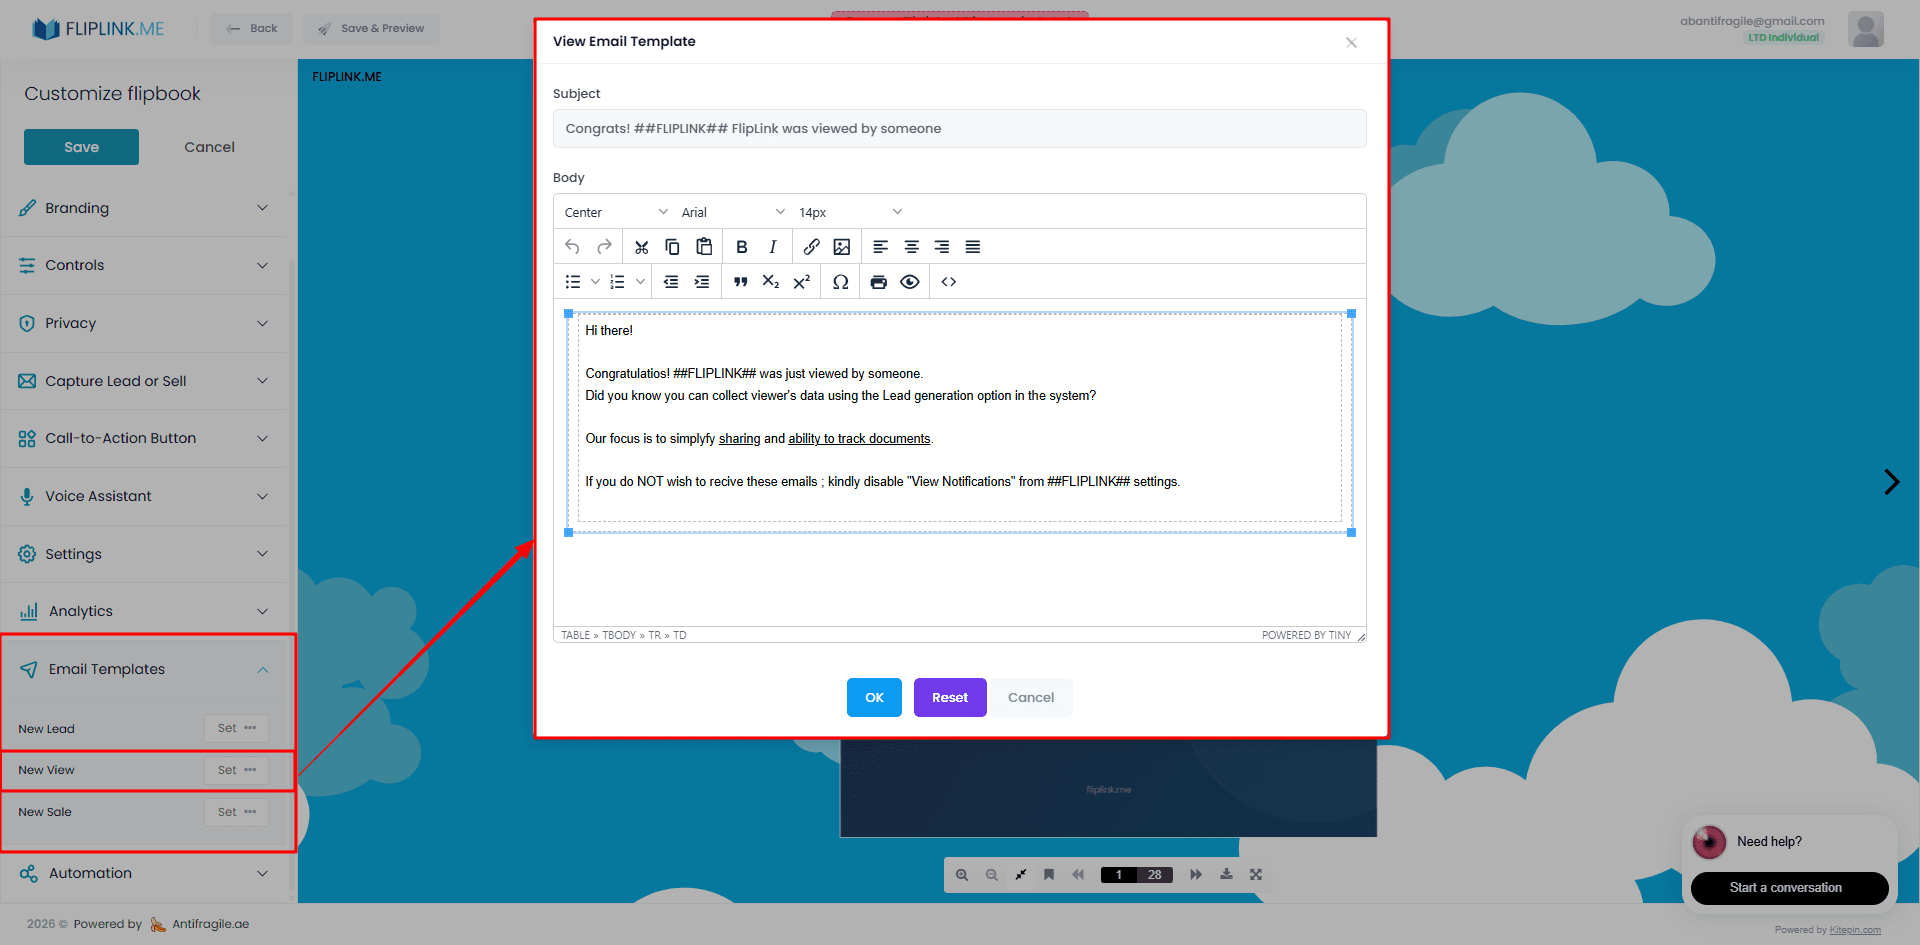Select the Bold formatting icon

(x=742, y=246)
